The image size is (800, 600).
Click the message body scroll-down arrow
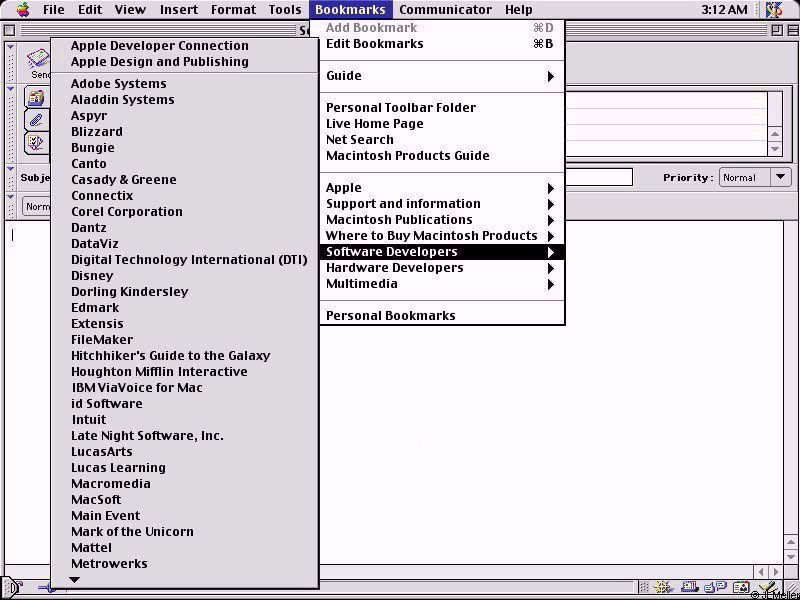click(x=792, y=555)
